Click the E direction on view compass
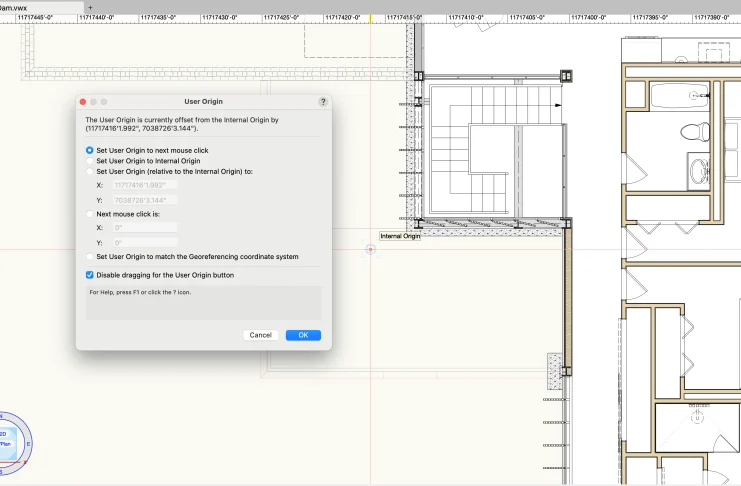Image resolution: width=741 pixels, height=486 pixels. coord(28,443)
